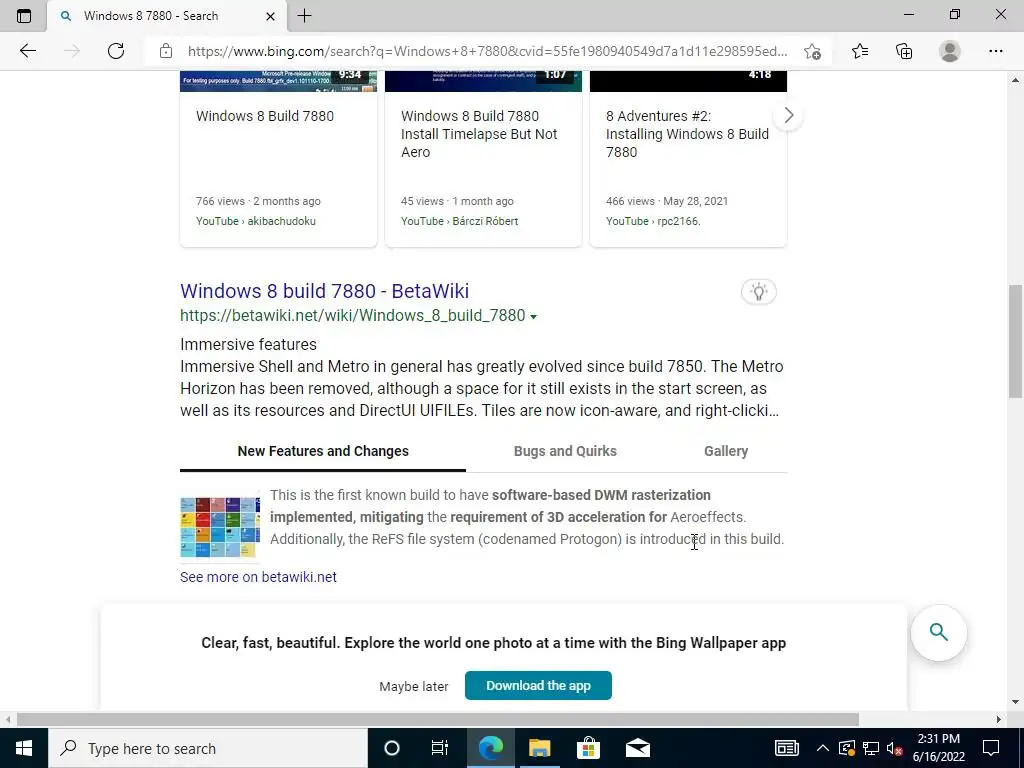
Task: Switch to New Features and Changes tab
Action: (x=323, y=451)
